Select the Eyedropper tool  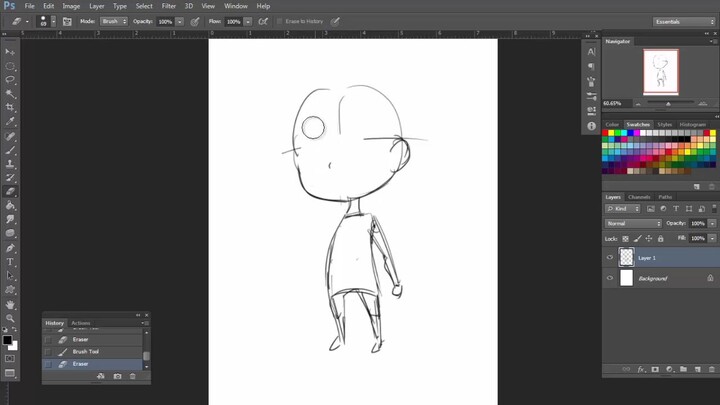click(10, 122)
